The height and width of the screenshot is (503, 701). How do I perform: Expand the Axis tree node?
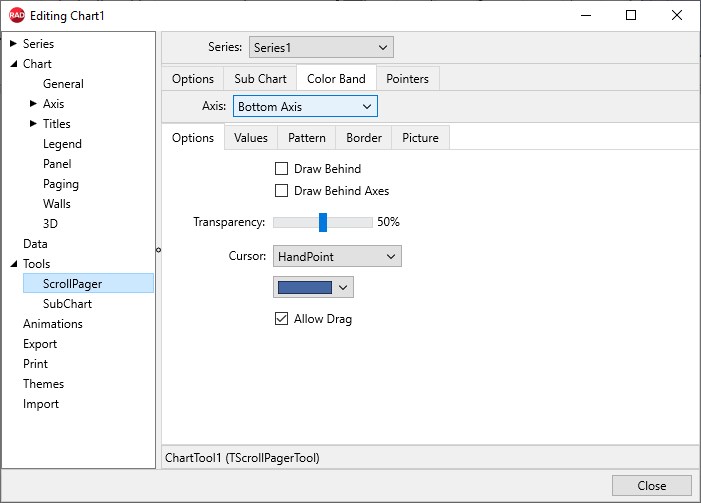(x=33, y=104)
